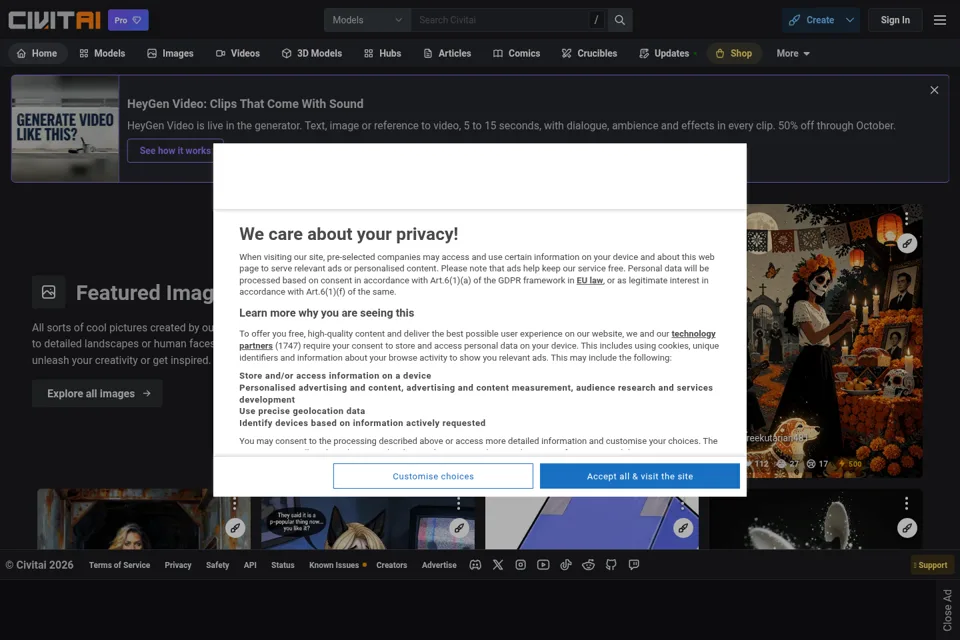Open the Instagram footer icon
The width and height of the screenshot is (960, 640).
520,565
